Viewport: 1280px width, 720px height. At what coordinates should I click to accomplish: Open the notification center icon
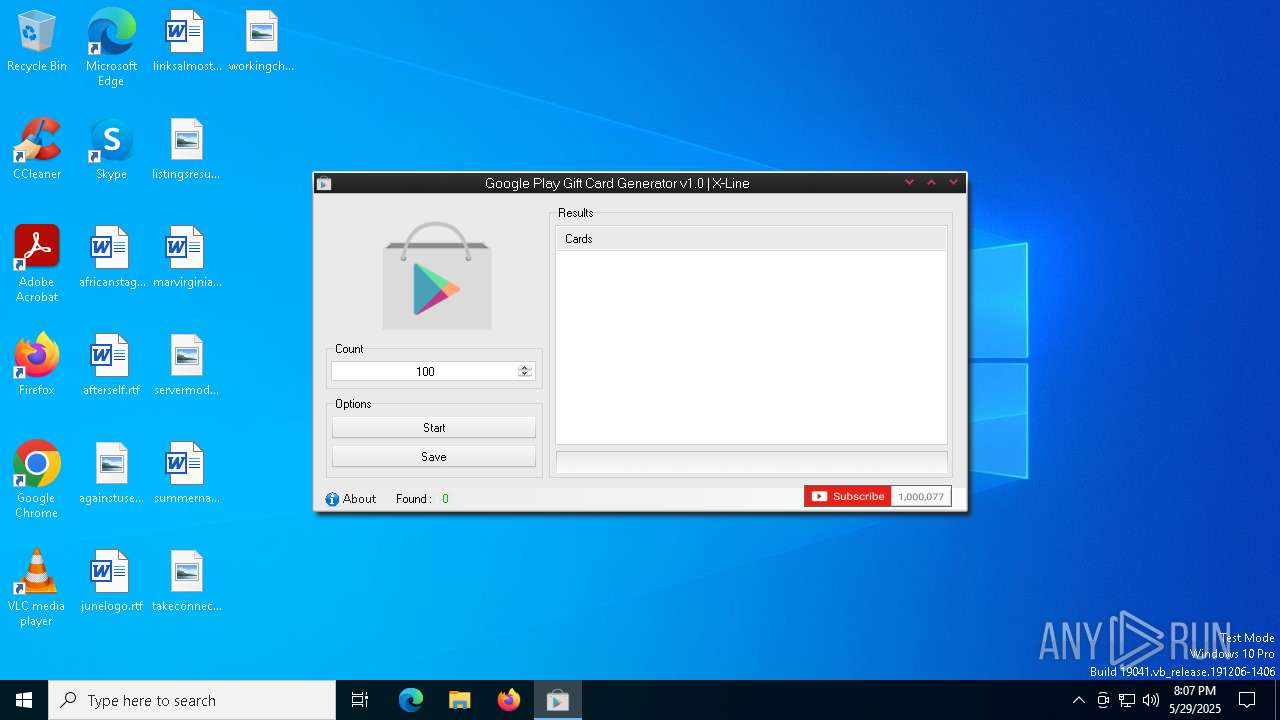point(1247,700)
